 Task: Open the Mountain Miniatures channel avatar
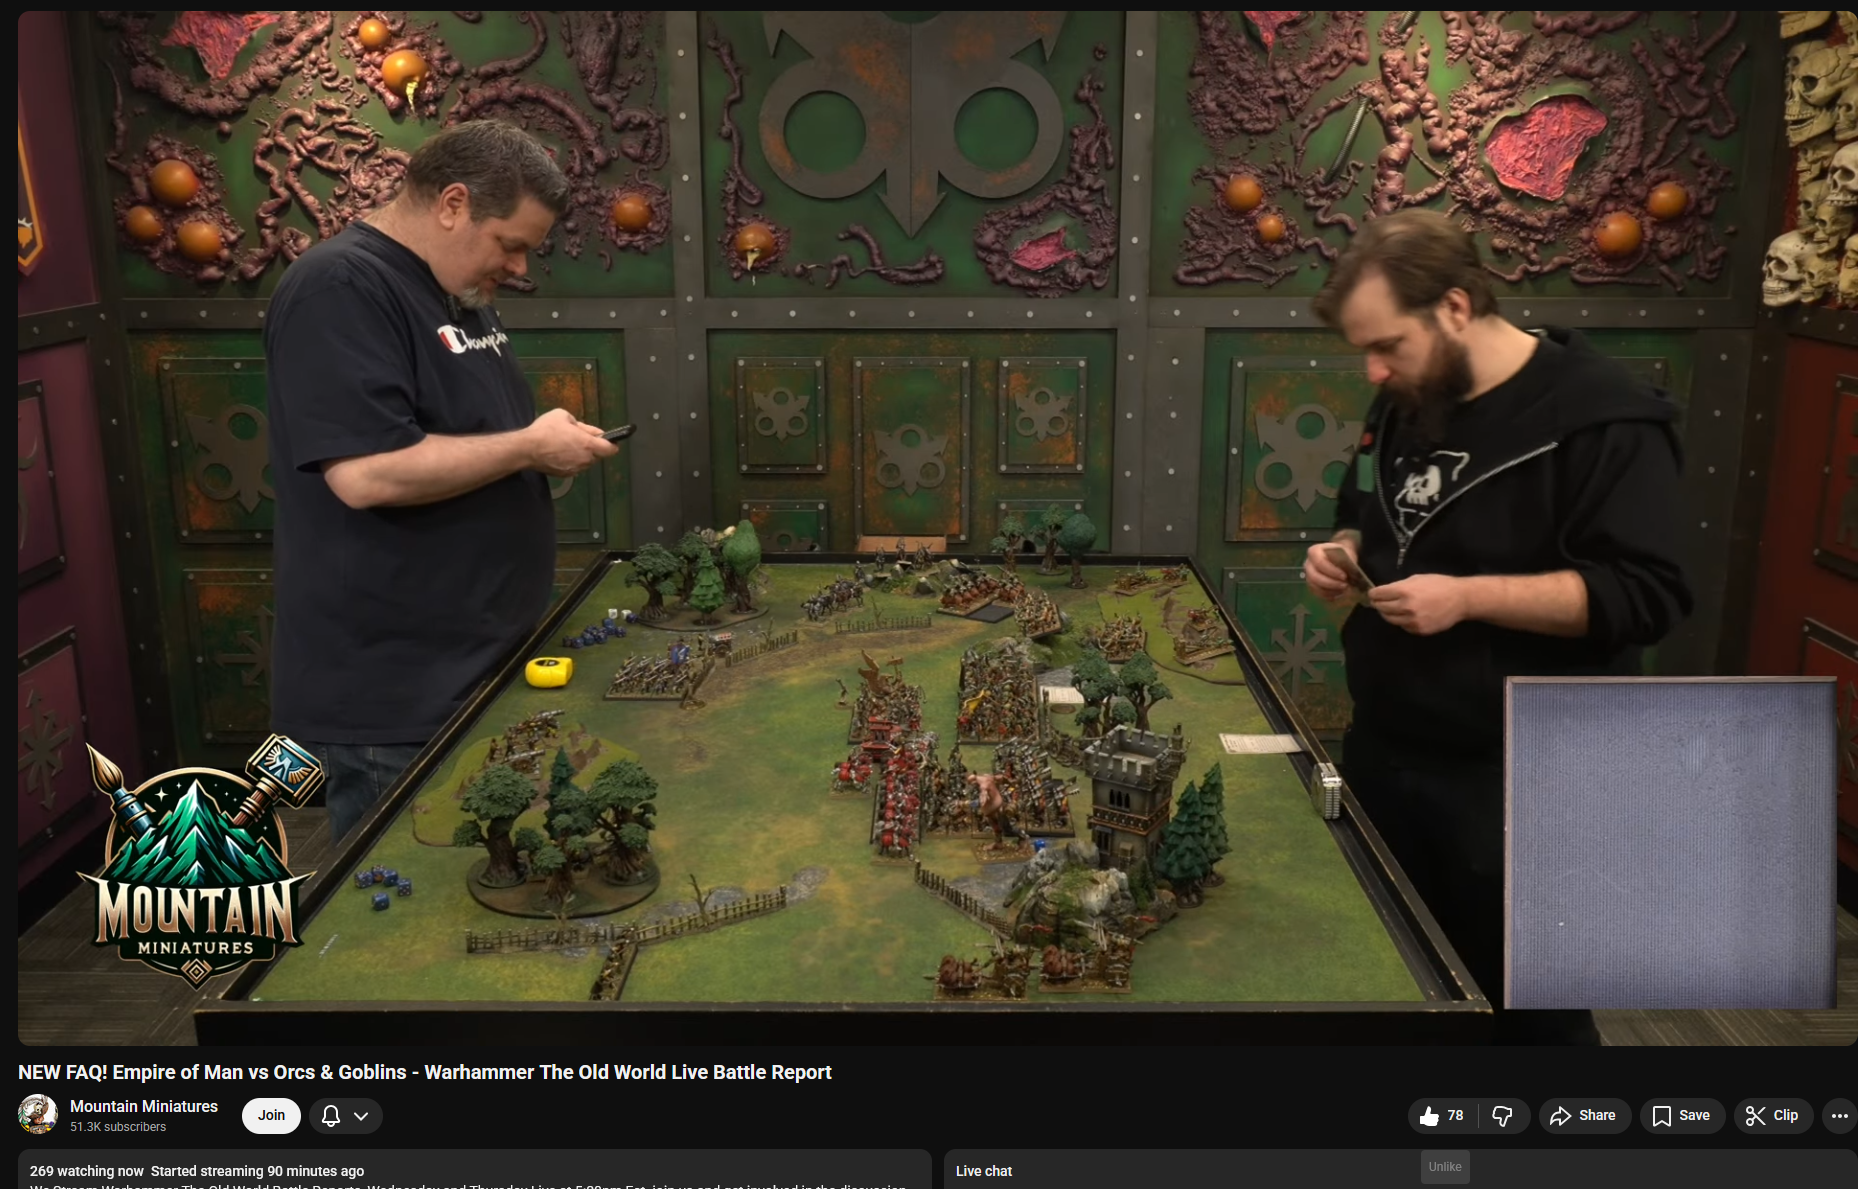click(x=38, y=1115)
